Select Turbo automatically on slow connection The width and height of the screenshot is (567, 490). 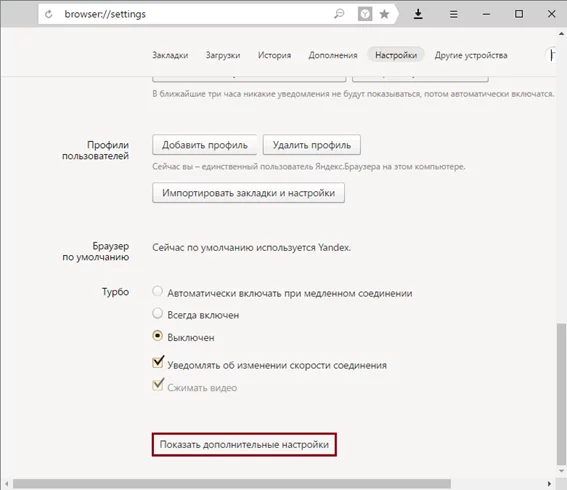pyautogui.click(x=157, y=291)
